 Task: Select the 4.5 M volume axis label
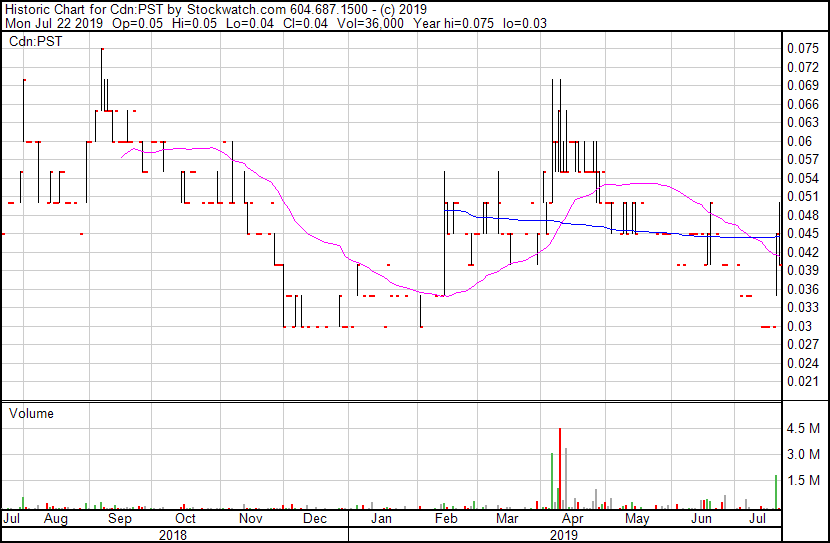click(x=804, y=429)
